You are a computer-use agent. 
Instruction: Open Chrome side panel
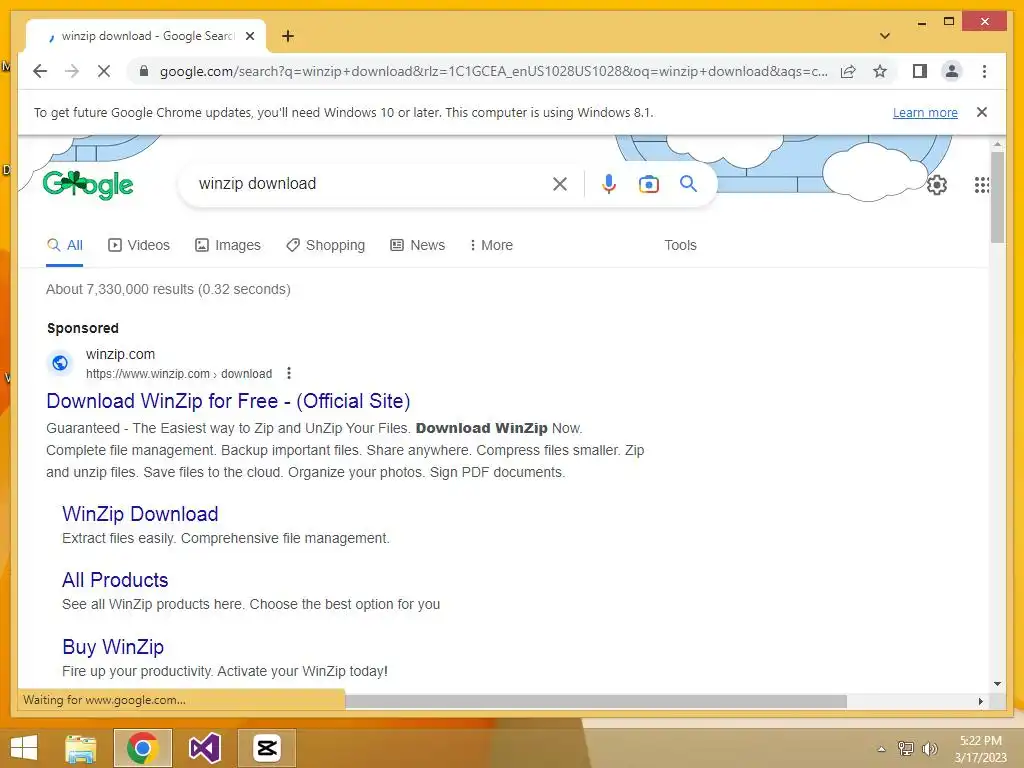click(x=920, y=71)
